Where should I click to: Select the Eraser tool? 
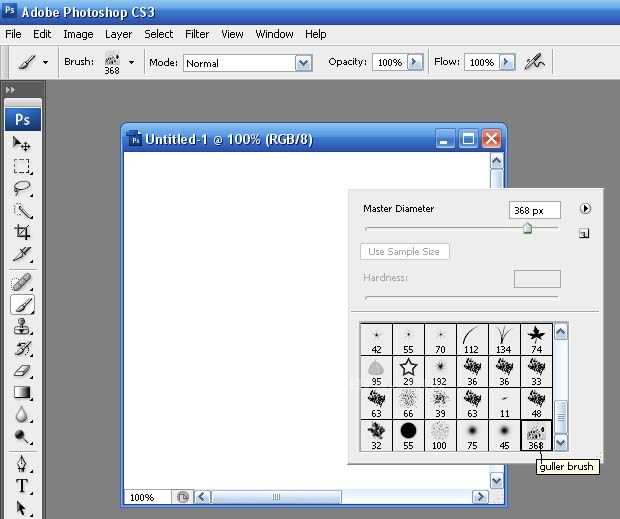22,371
